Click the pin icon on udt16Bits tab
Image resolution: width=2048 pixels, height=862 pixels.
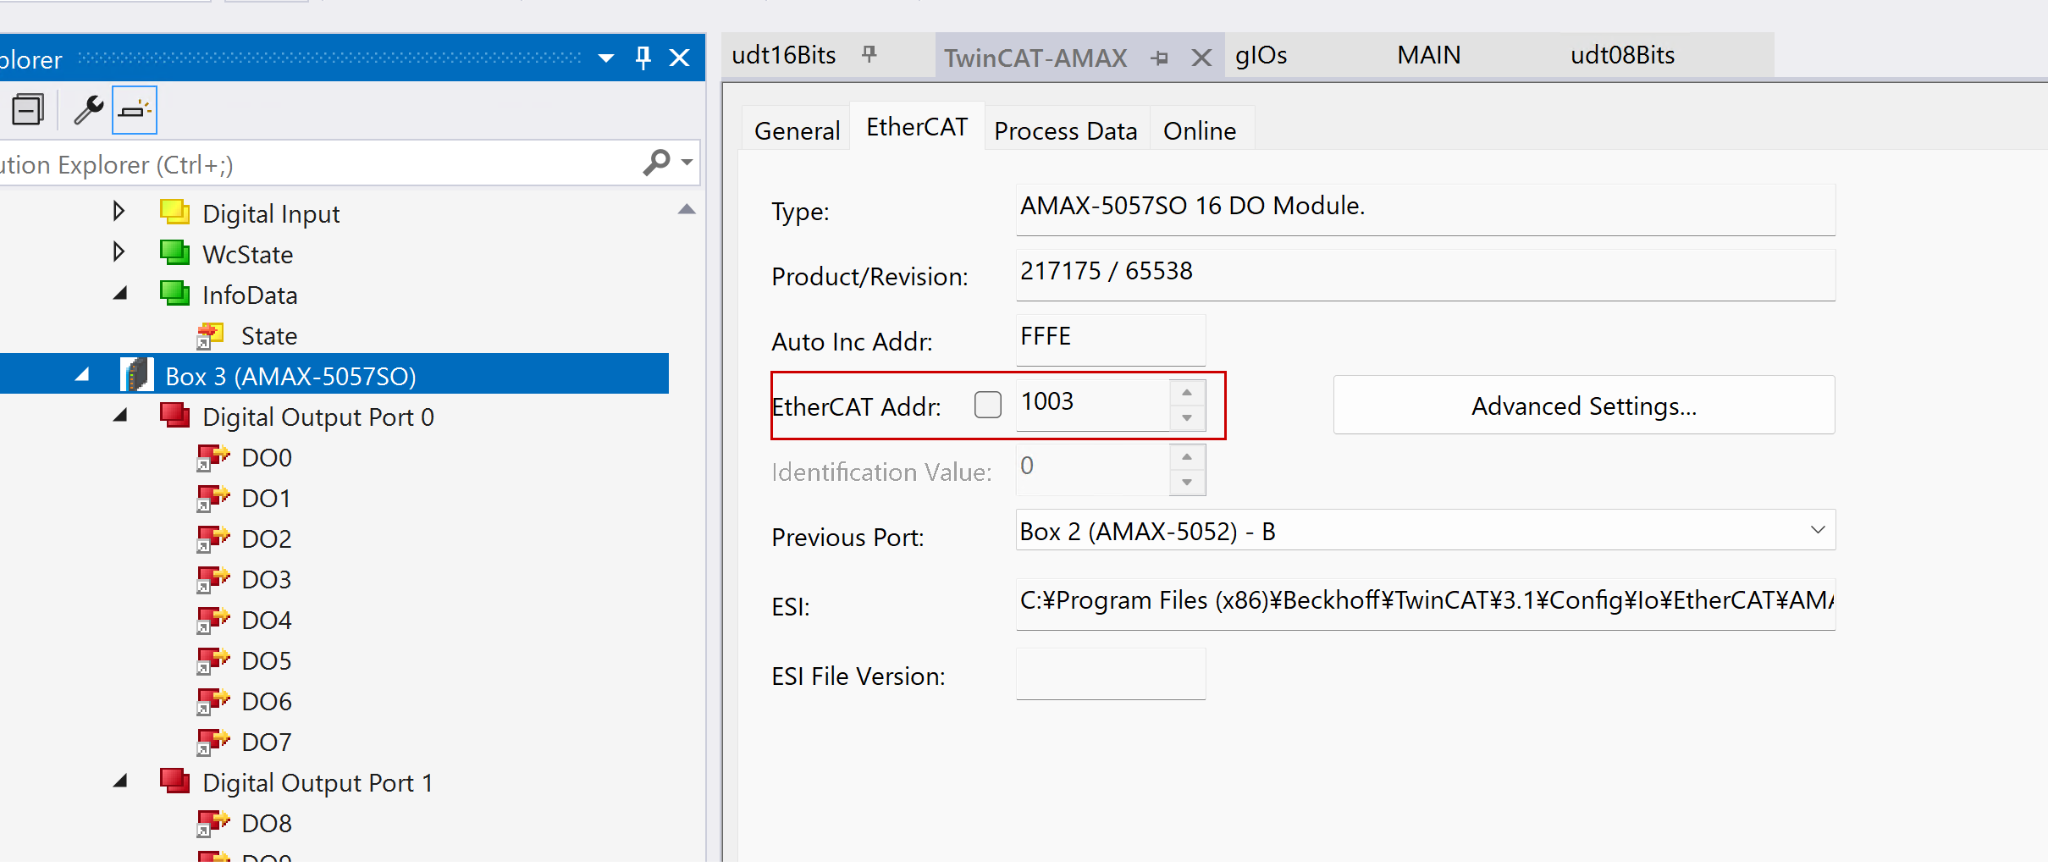coord(869,55)
